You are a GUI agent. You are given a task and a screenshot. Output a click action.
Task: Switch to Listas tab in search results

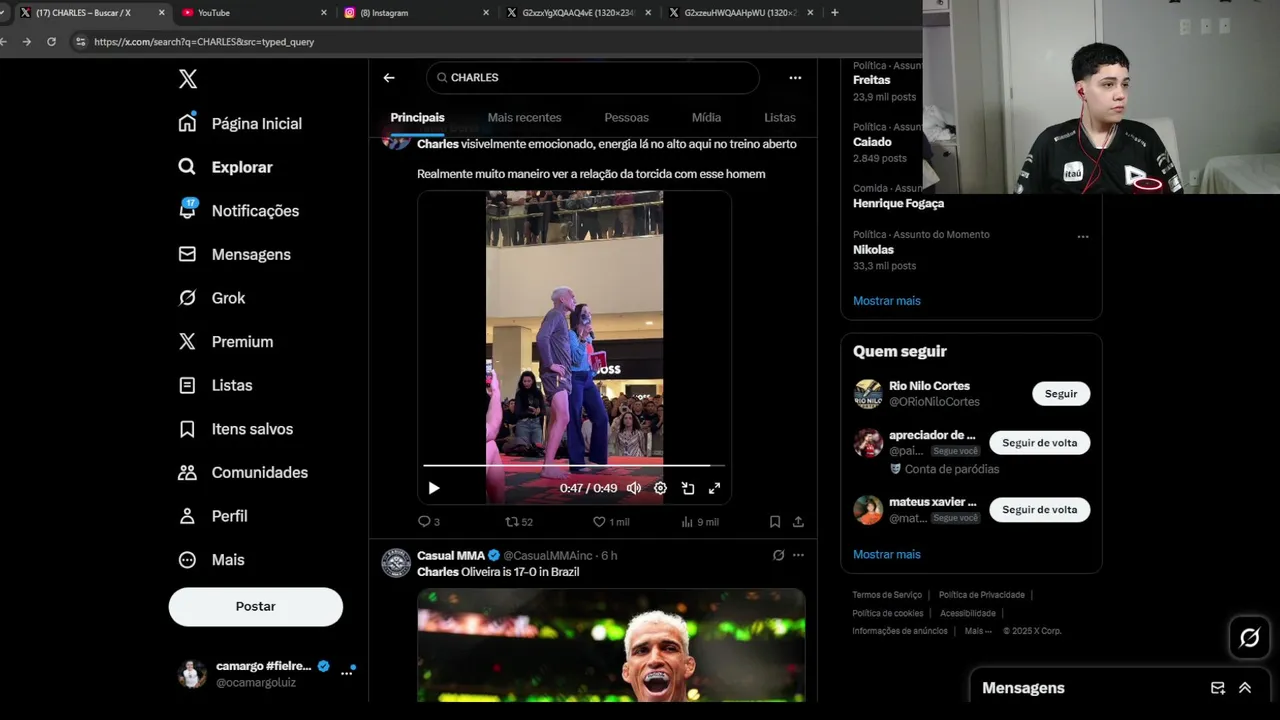[780, 117]
